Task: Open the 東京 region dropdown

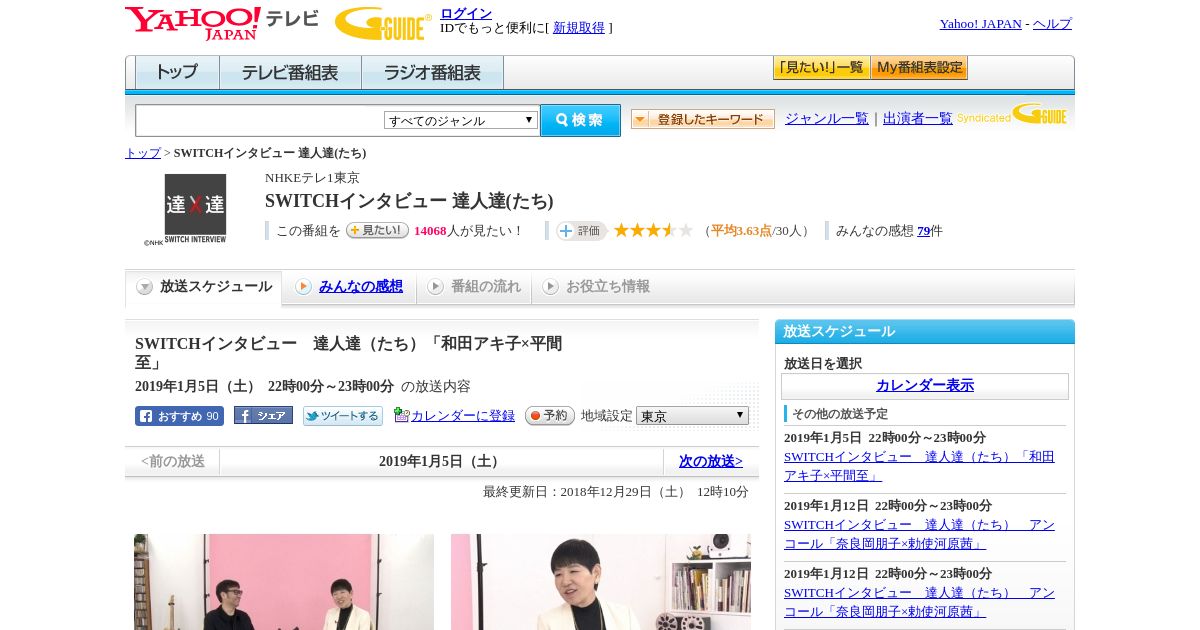Action: [x=692, y=415]
